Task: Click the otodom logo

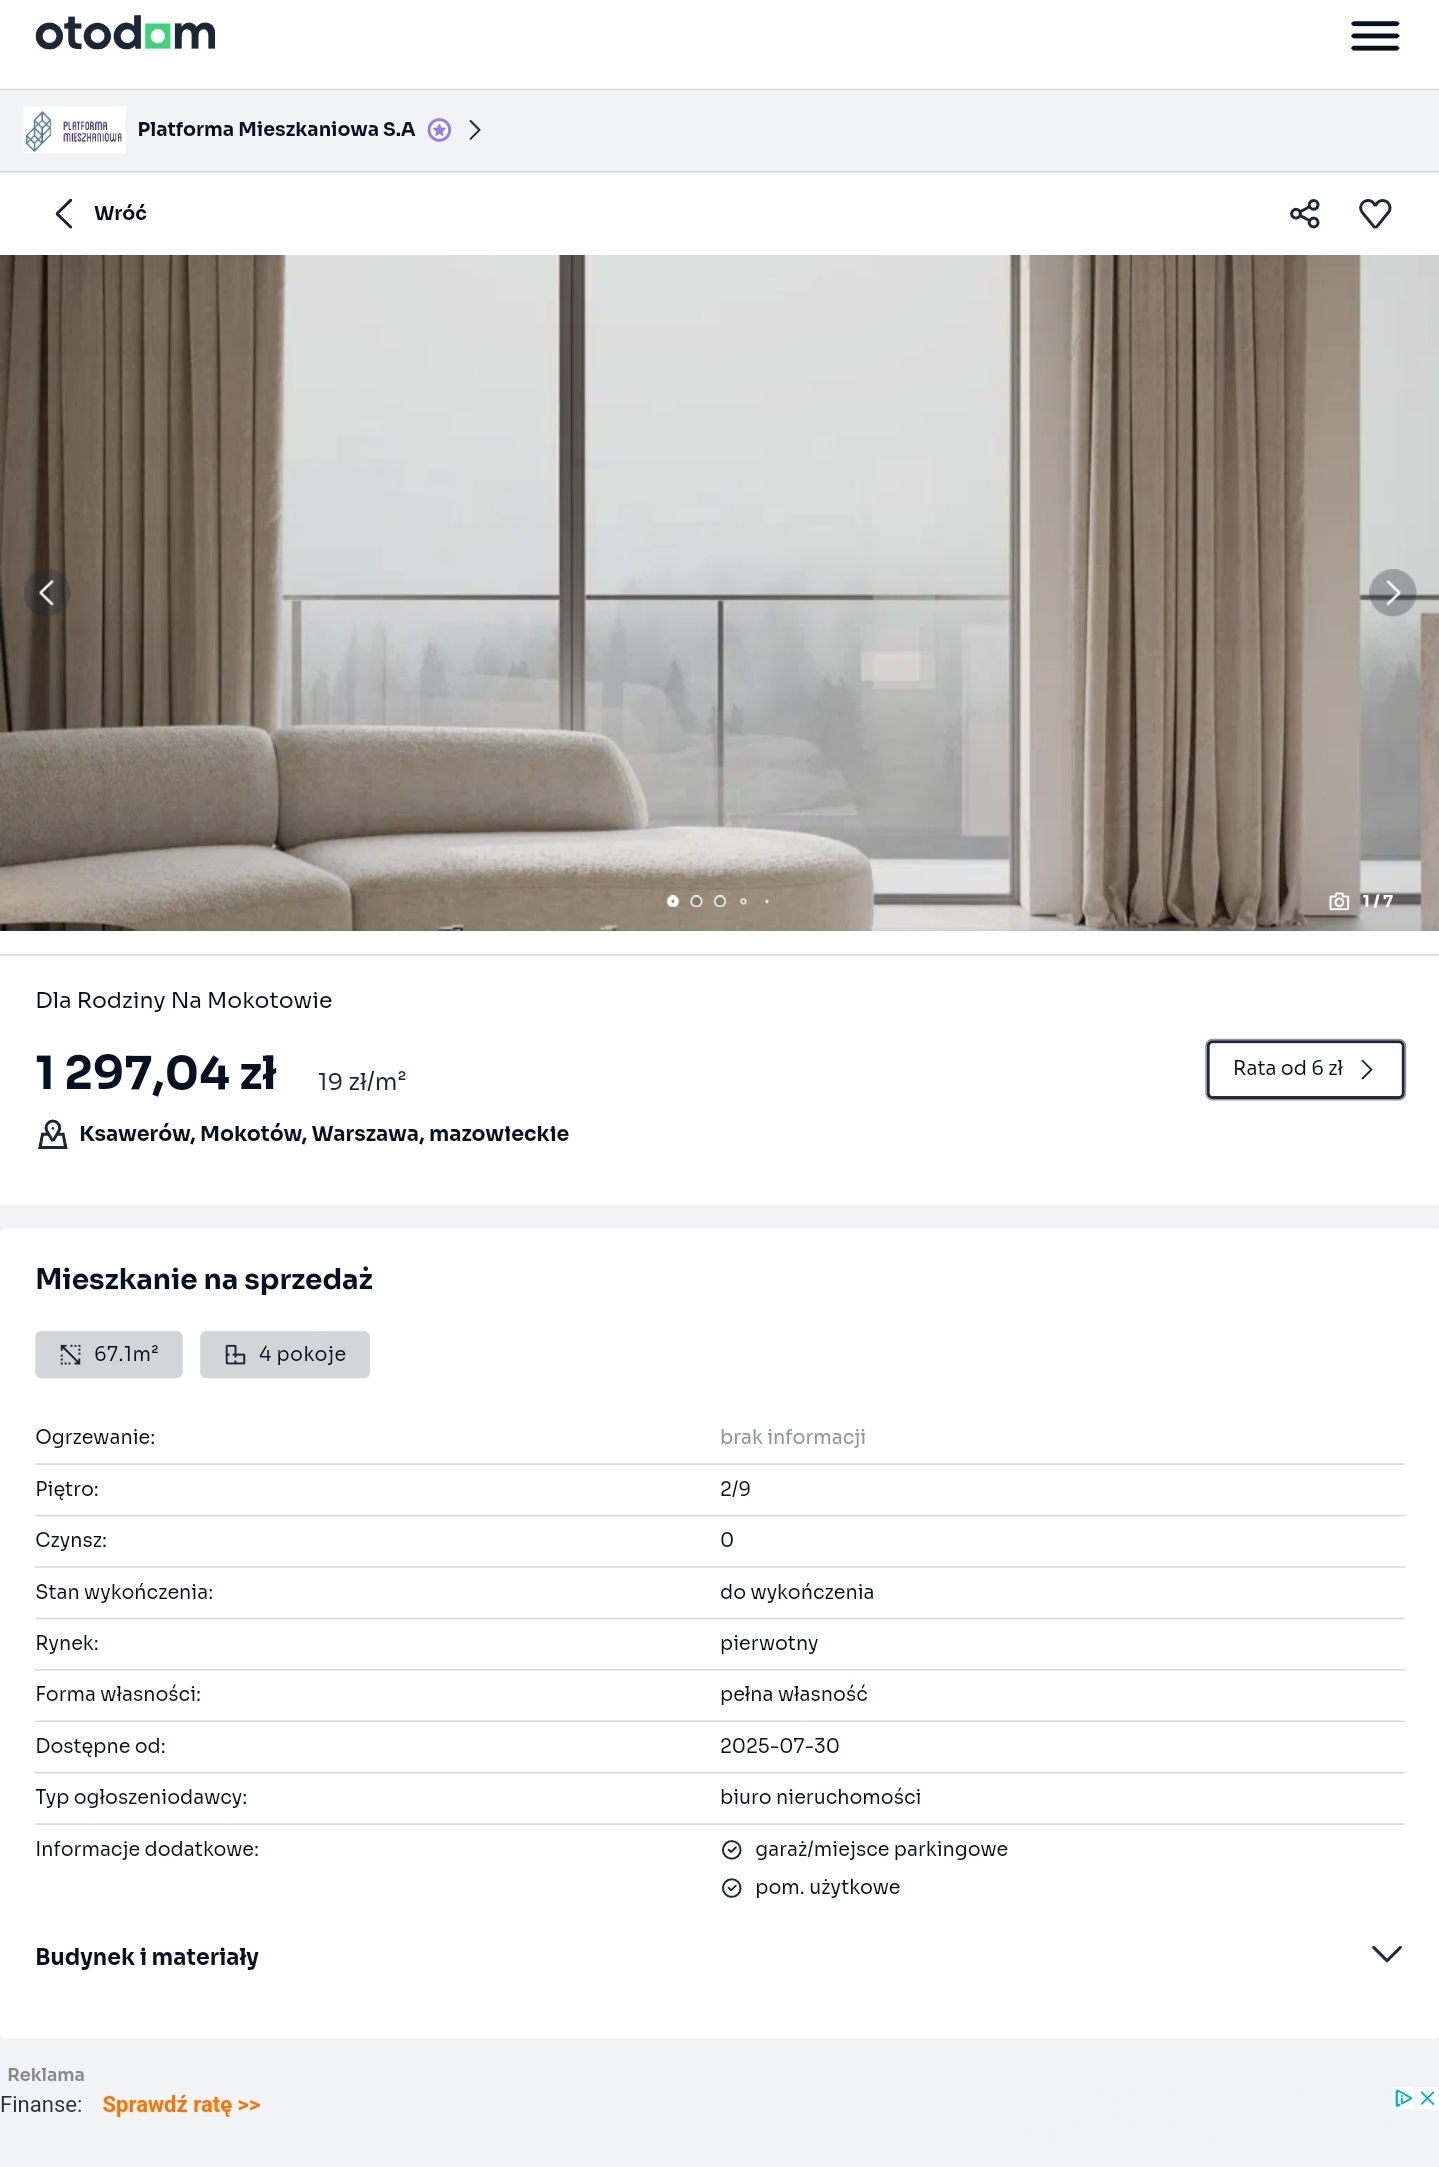Action: pyautogui.click(x=126, y=34)
